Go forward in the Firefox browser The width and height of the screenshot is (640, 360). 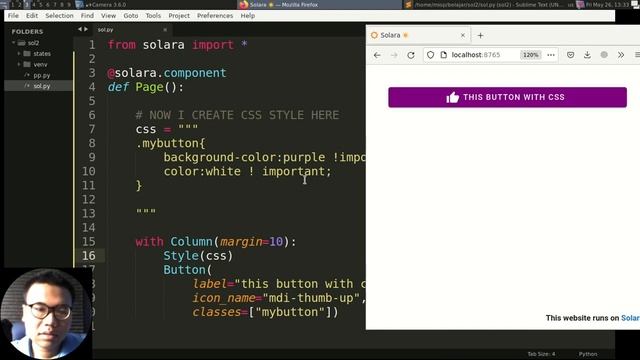(394, 55)
